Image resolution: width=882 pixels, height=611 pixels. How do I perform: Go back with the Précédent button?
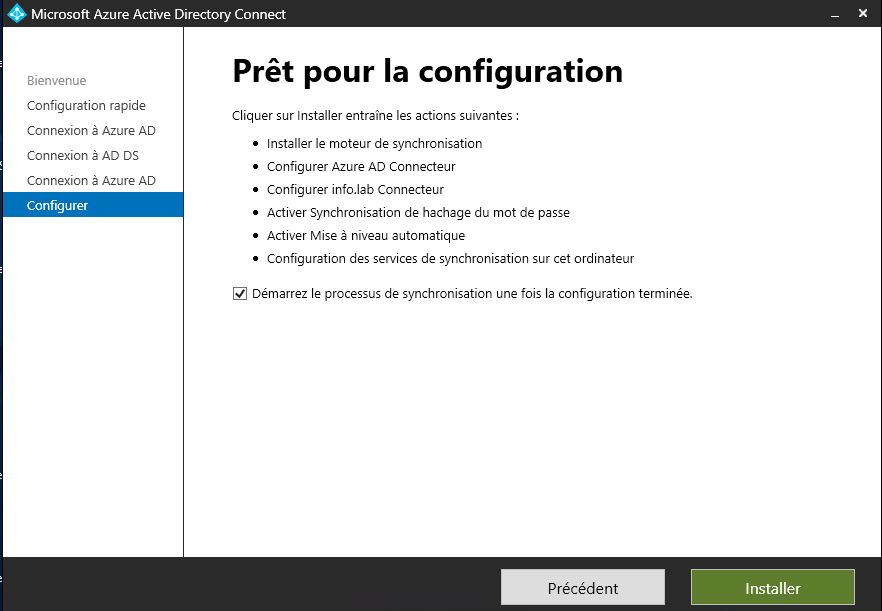[x=583, y=588]
